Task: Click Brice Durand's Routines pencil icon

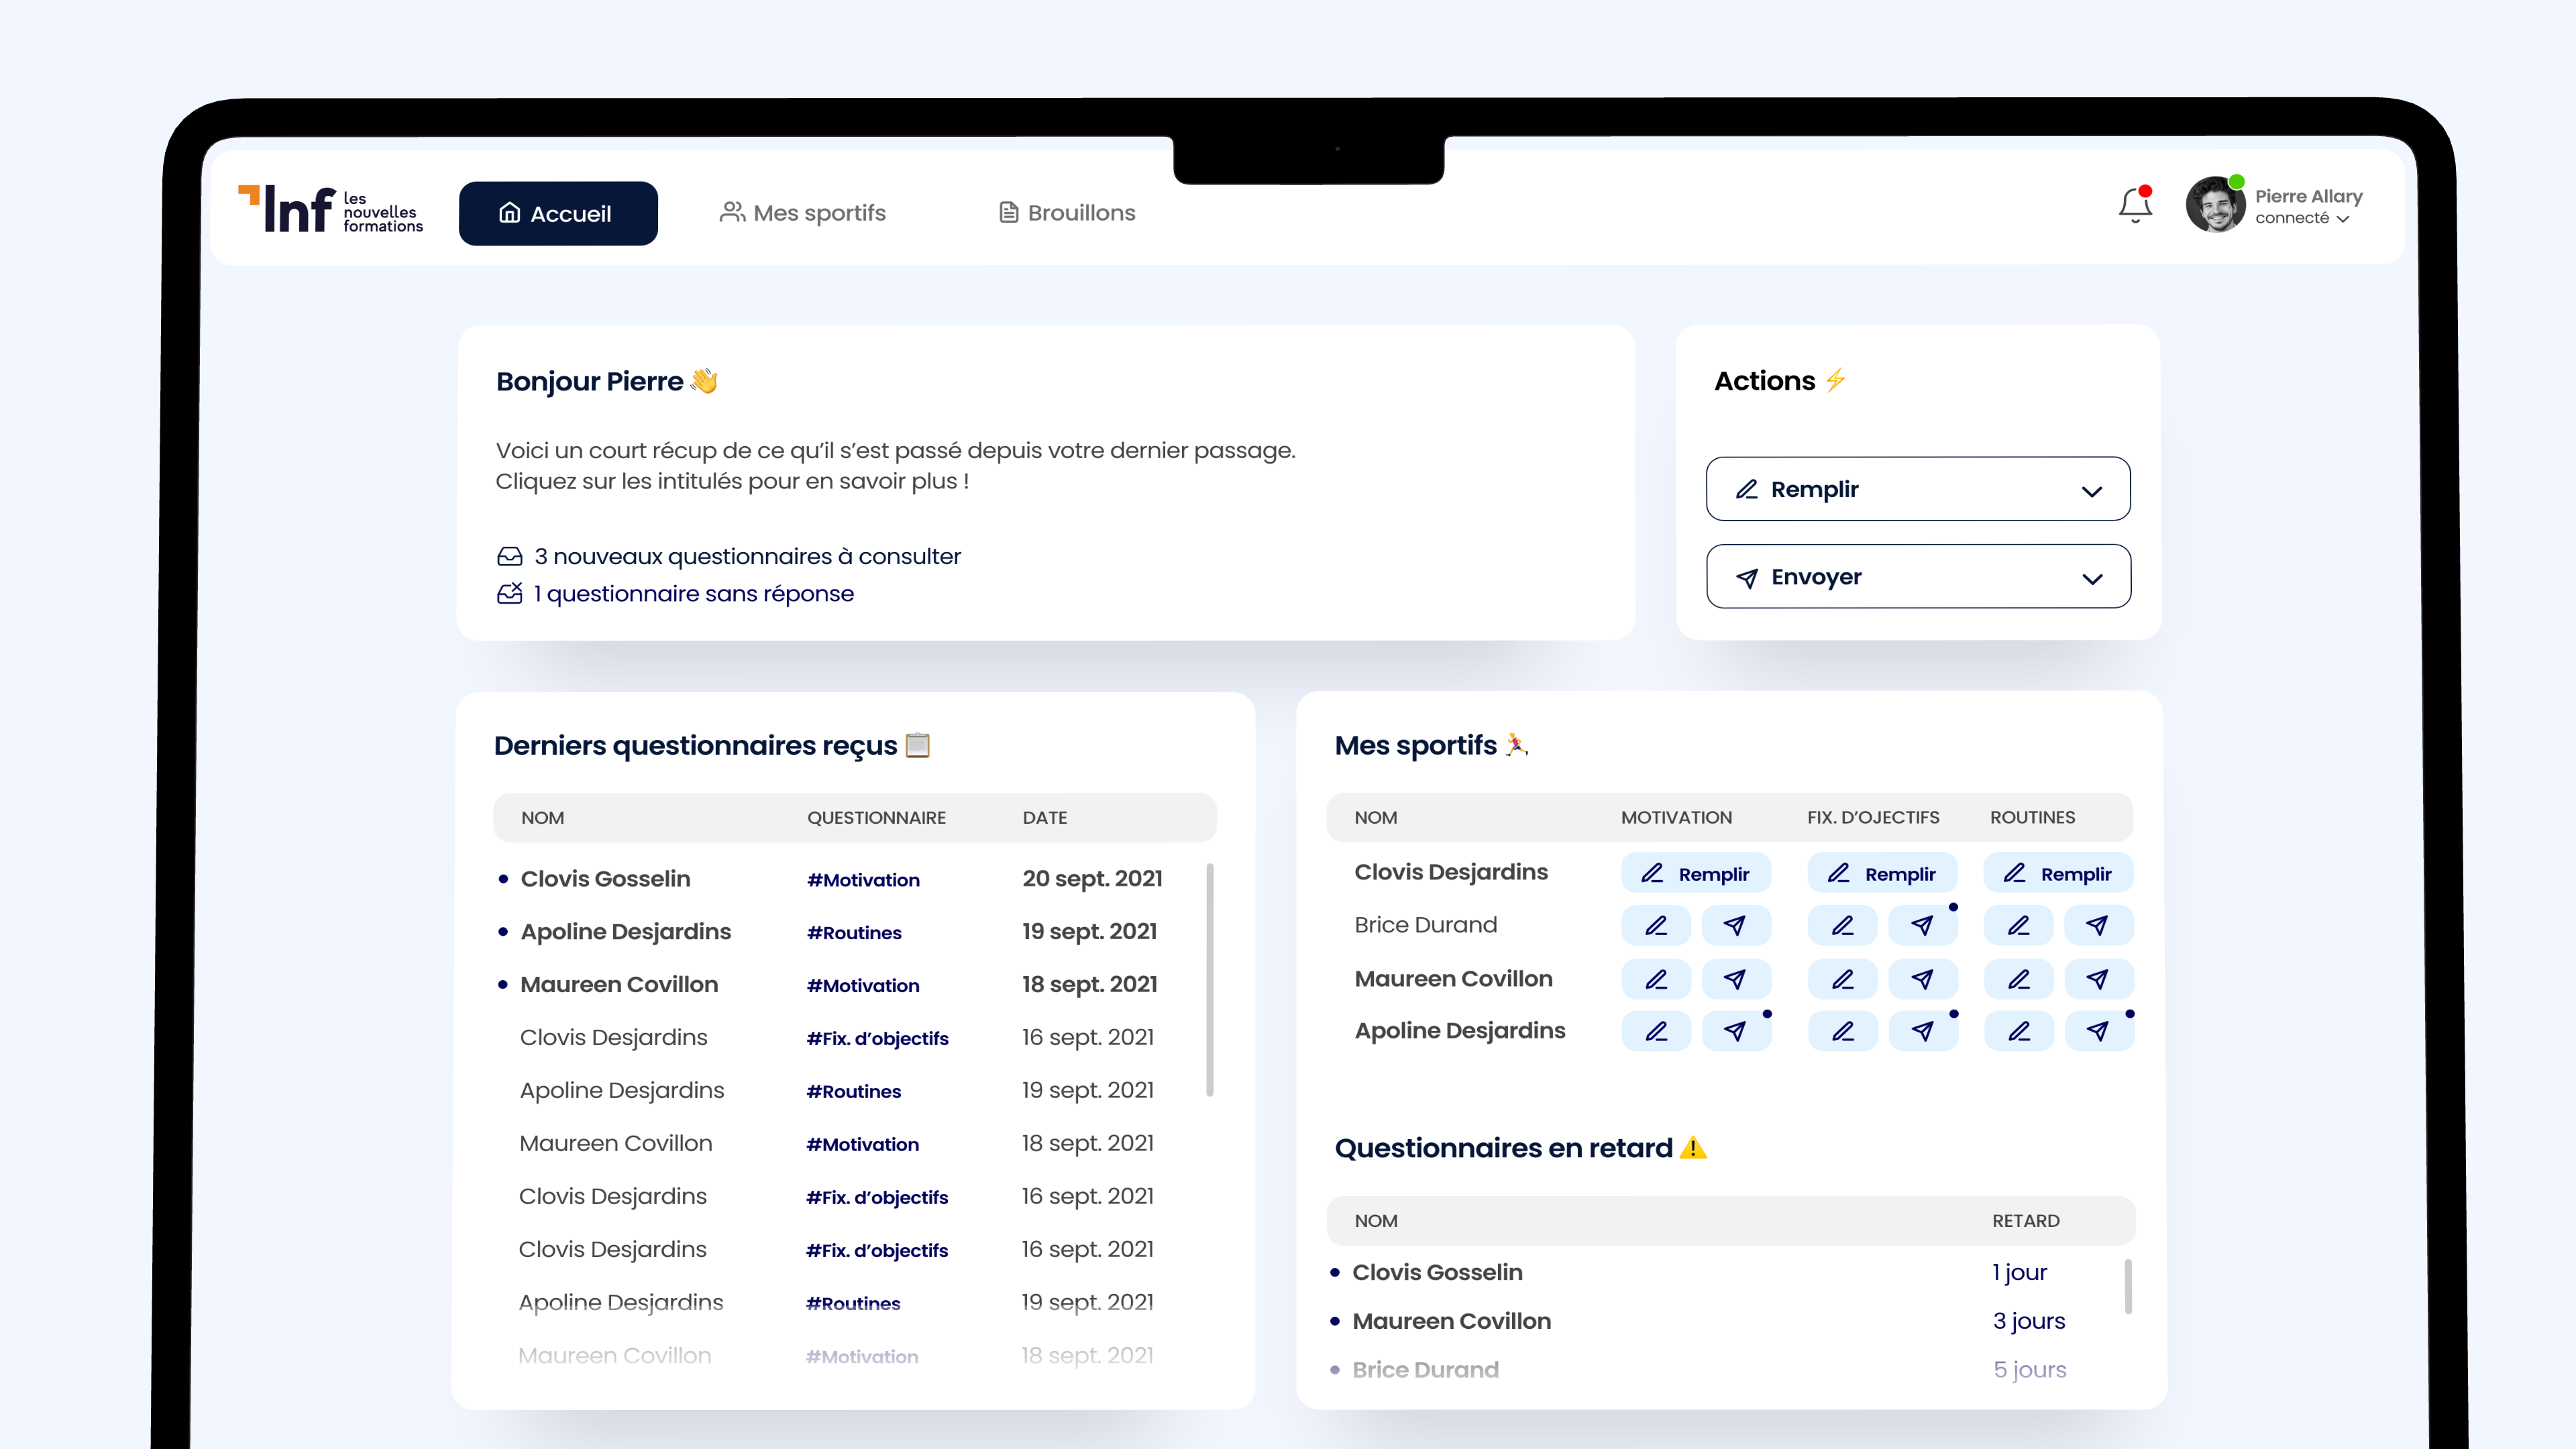Action: pyautogui.click(x=2019, y=926)
